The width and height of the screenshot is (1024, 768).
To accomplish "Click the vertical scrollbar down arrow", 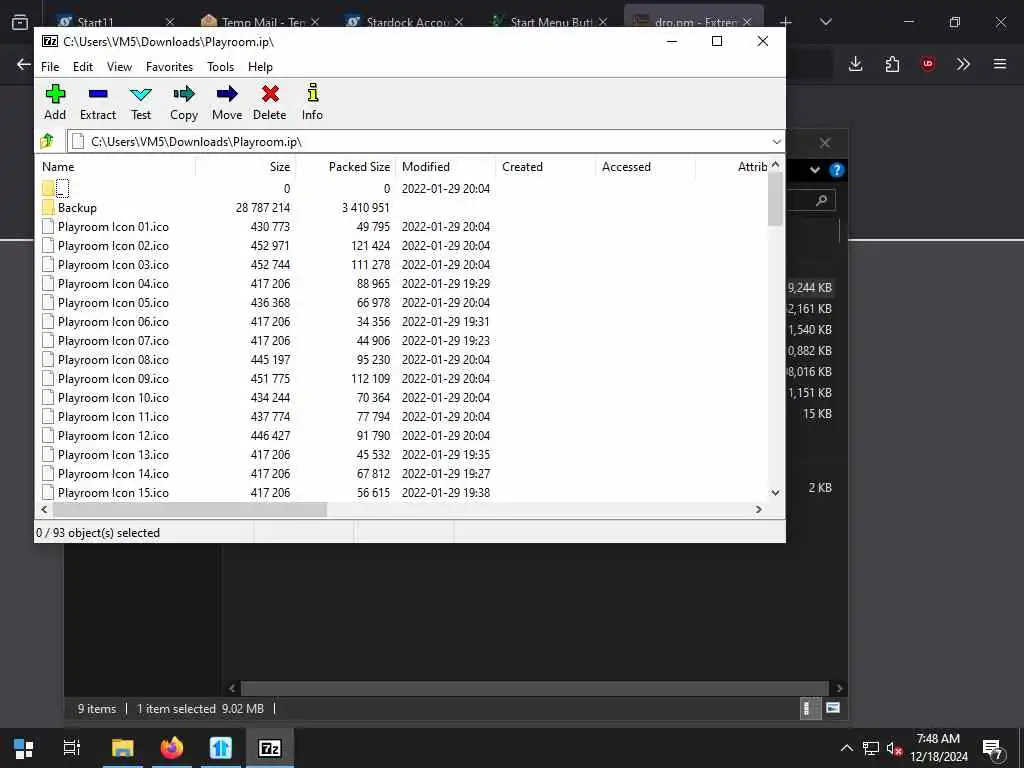I will pos(776,492).
